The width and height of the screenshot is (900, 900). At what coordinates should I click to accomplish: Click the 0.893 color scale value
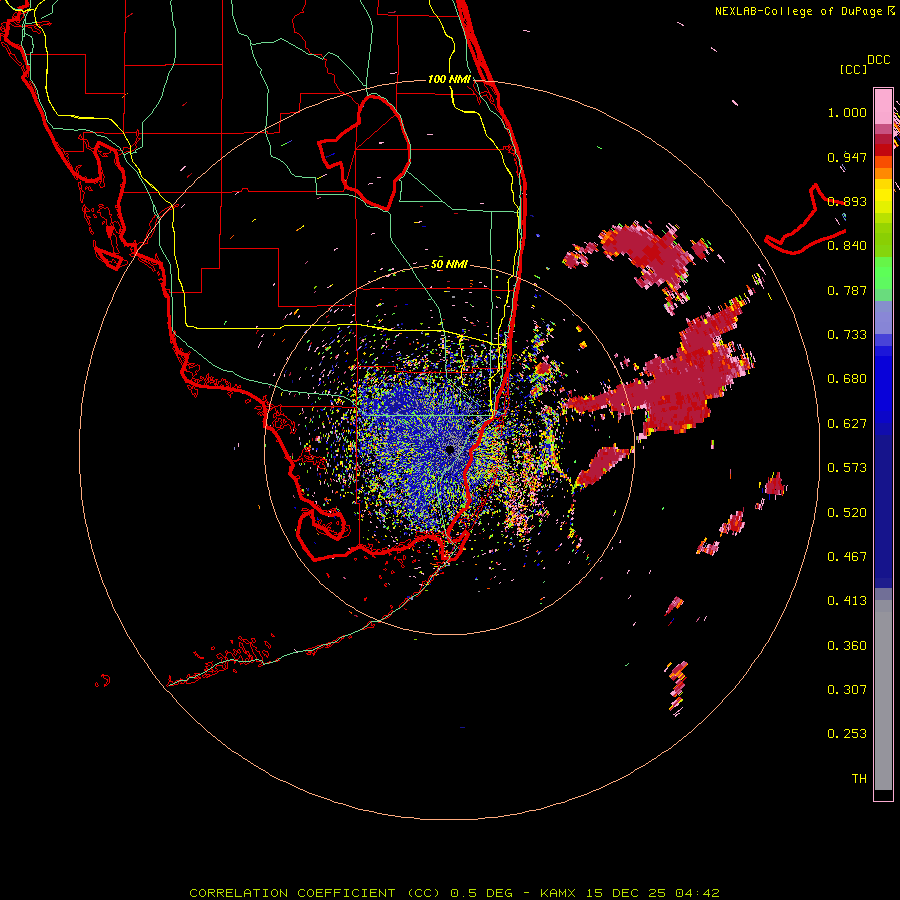point(847,201)
